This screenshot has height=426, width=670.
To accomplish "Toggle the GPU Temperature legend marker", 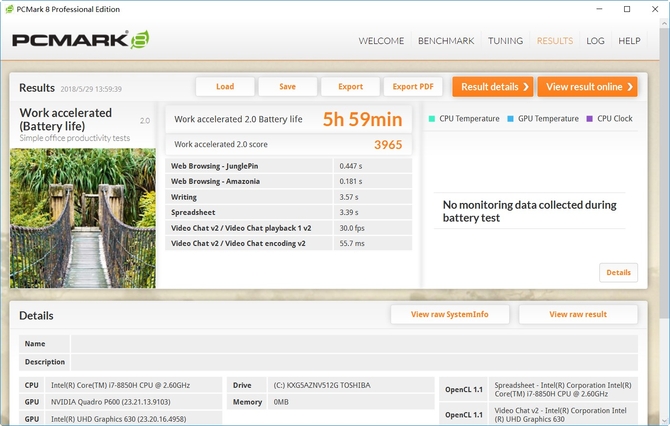I will 510,119.
